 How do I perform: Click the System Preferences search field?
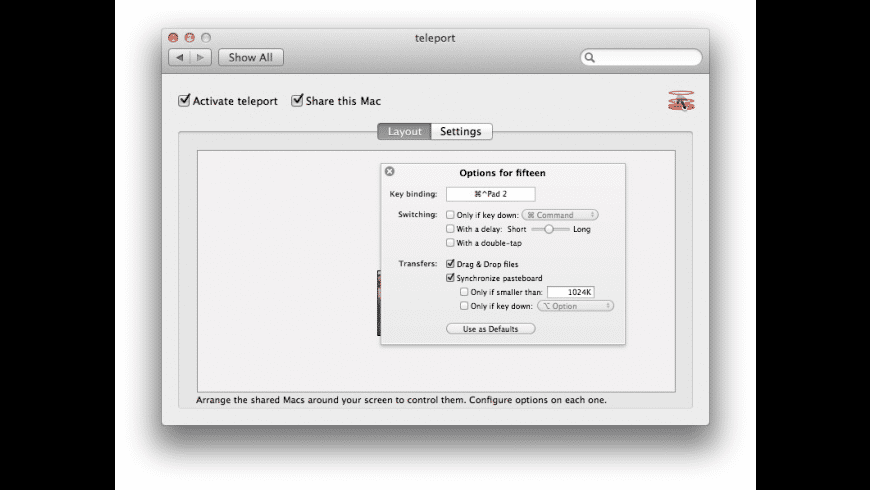click(641, 58)
